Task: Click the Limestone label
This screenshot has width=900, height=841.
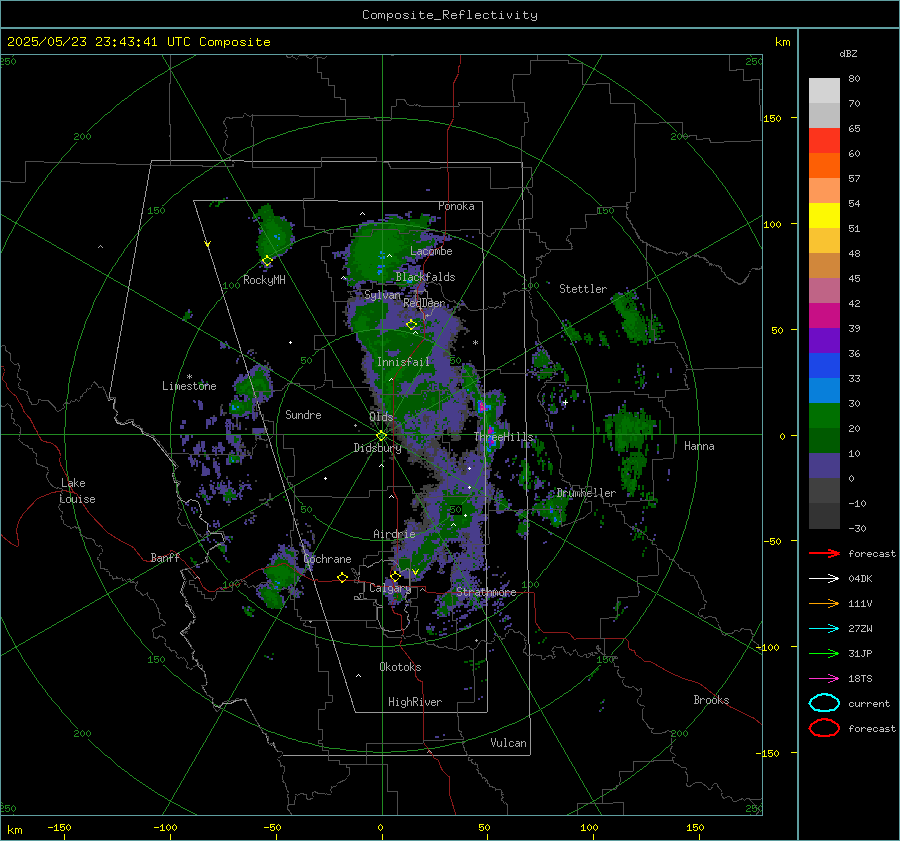Action: pyautogui.click(x=189, y=386)
